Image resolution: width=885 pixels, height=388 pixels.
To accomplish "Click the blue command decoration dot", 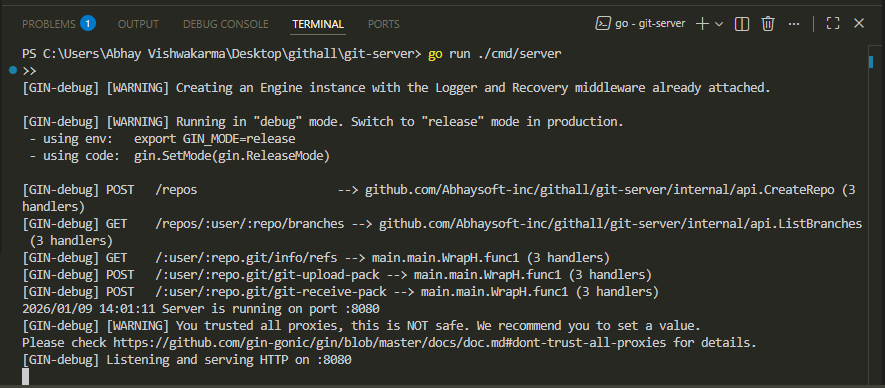I will pos(14,71).
